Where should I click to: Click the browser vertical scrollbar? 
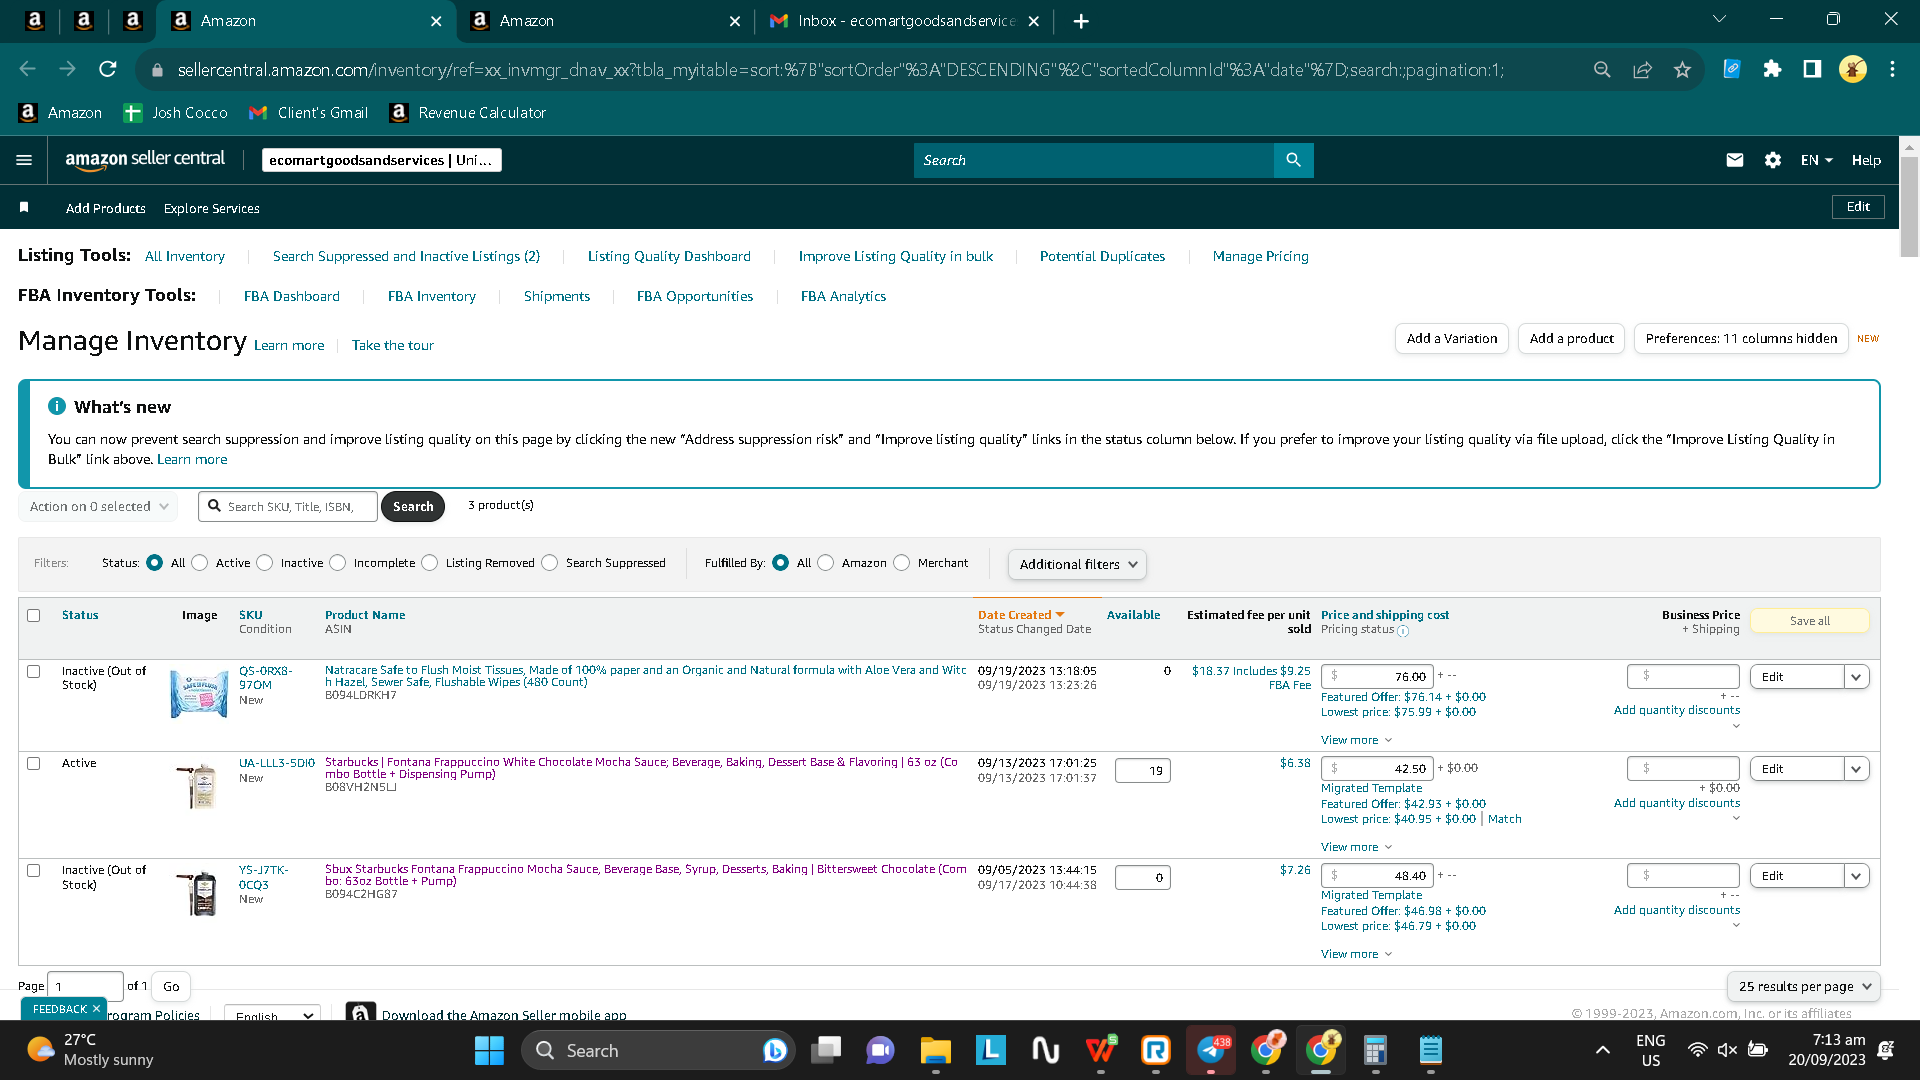point(1909,208)
